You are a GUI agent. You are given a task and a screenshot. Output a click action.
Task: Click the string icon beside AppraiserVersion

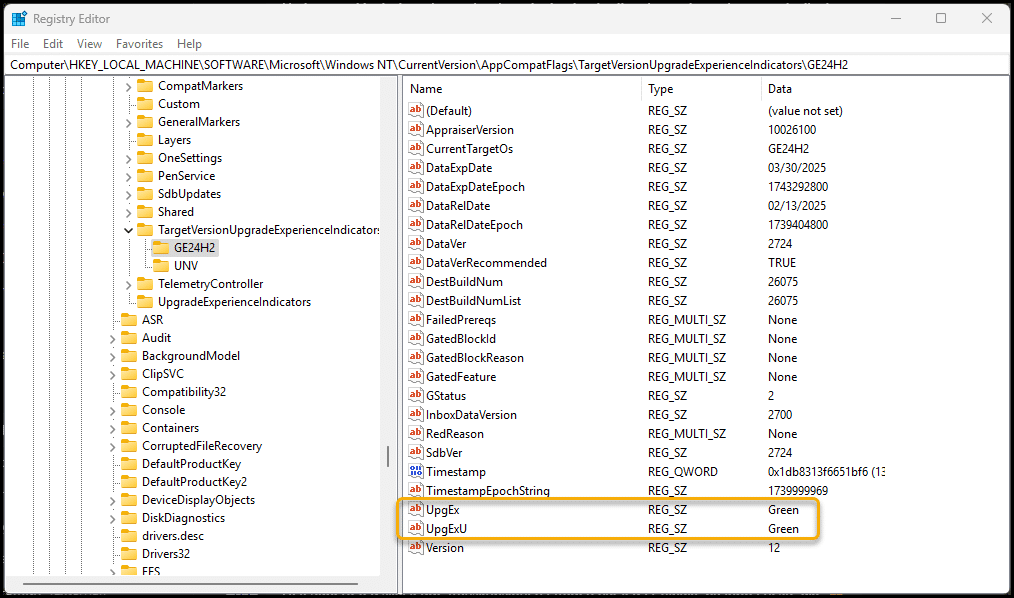point(416,130)
